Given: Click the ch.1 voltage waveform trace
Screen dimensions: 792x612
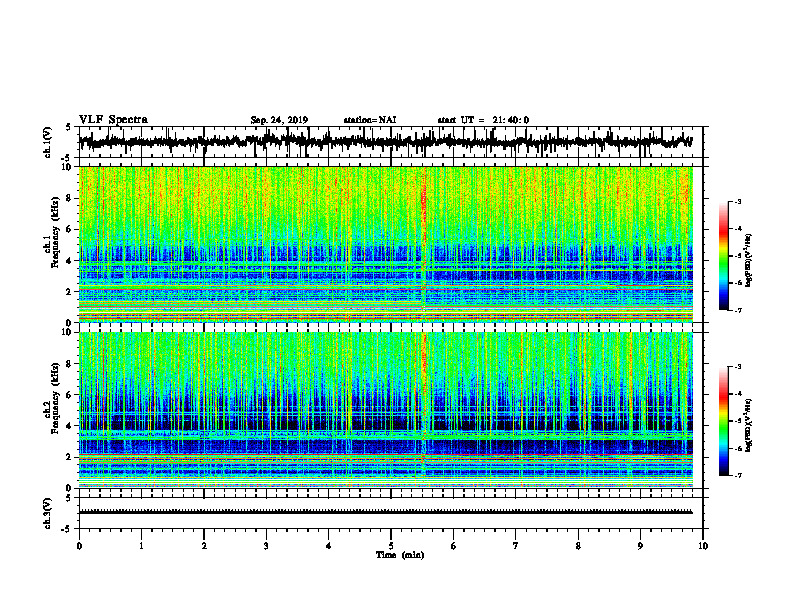Looking at the screenshot, I should (385, 141).
